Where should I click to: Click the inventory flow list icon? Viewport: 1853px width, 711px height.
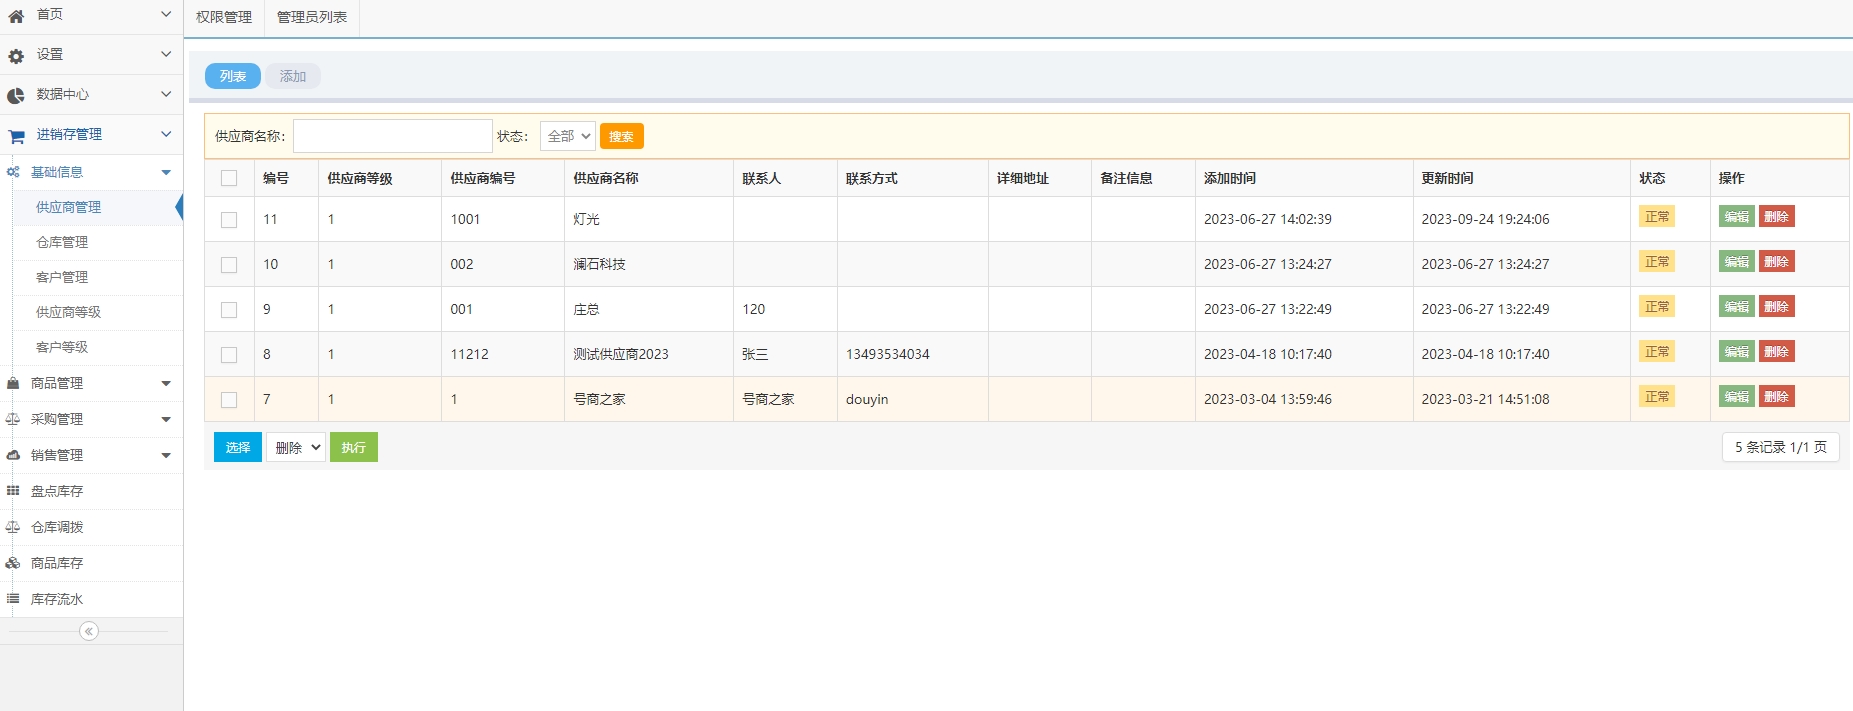point(13,599)
